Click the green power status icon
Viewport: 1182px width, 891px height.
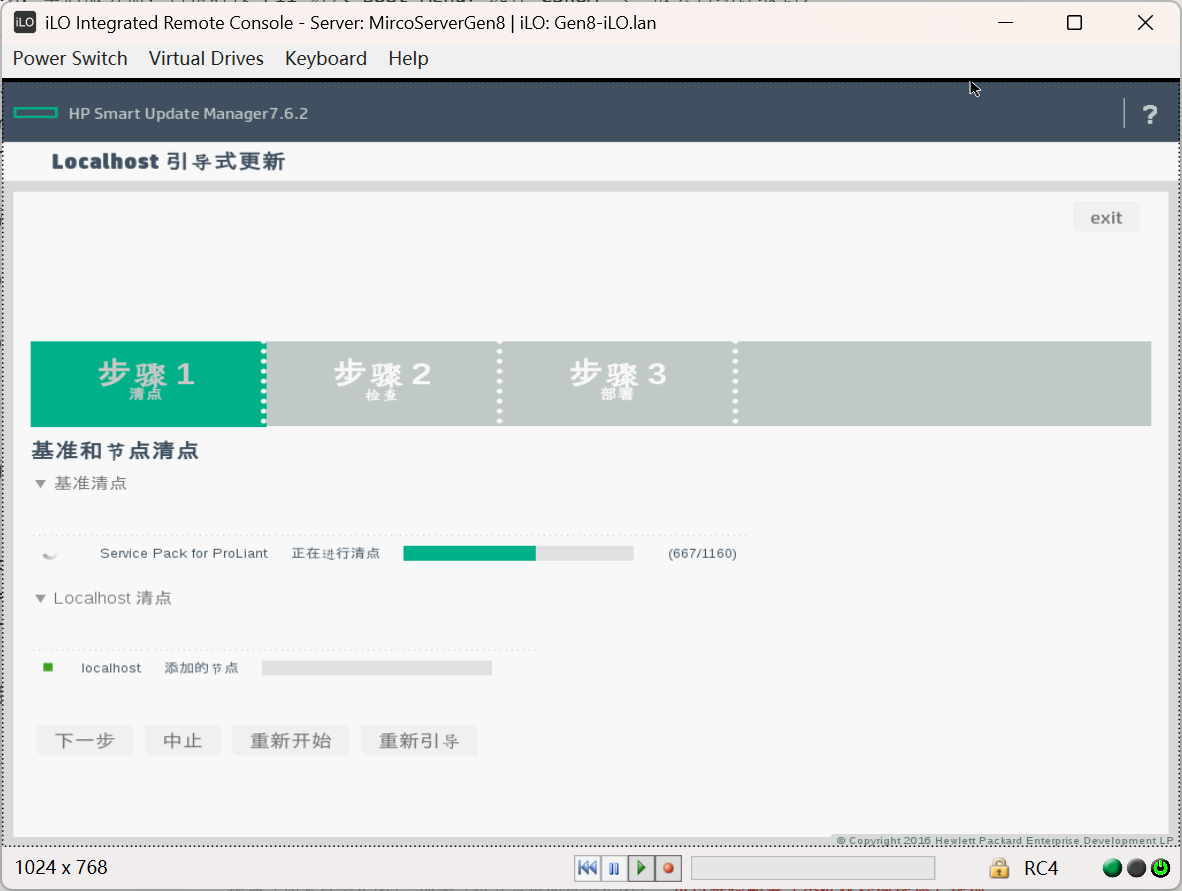point(1160,868)
